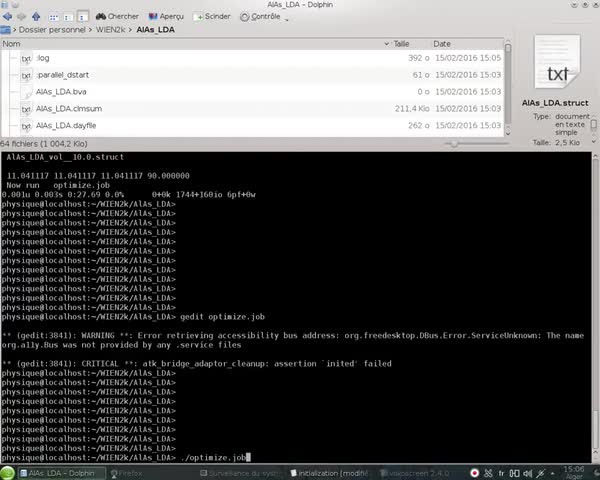Viewport: 600px width, 480px height.
Task: Click the pin icon in title bar
Action: (15, 5)
